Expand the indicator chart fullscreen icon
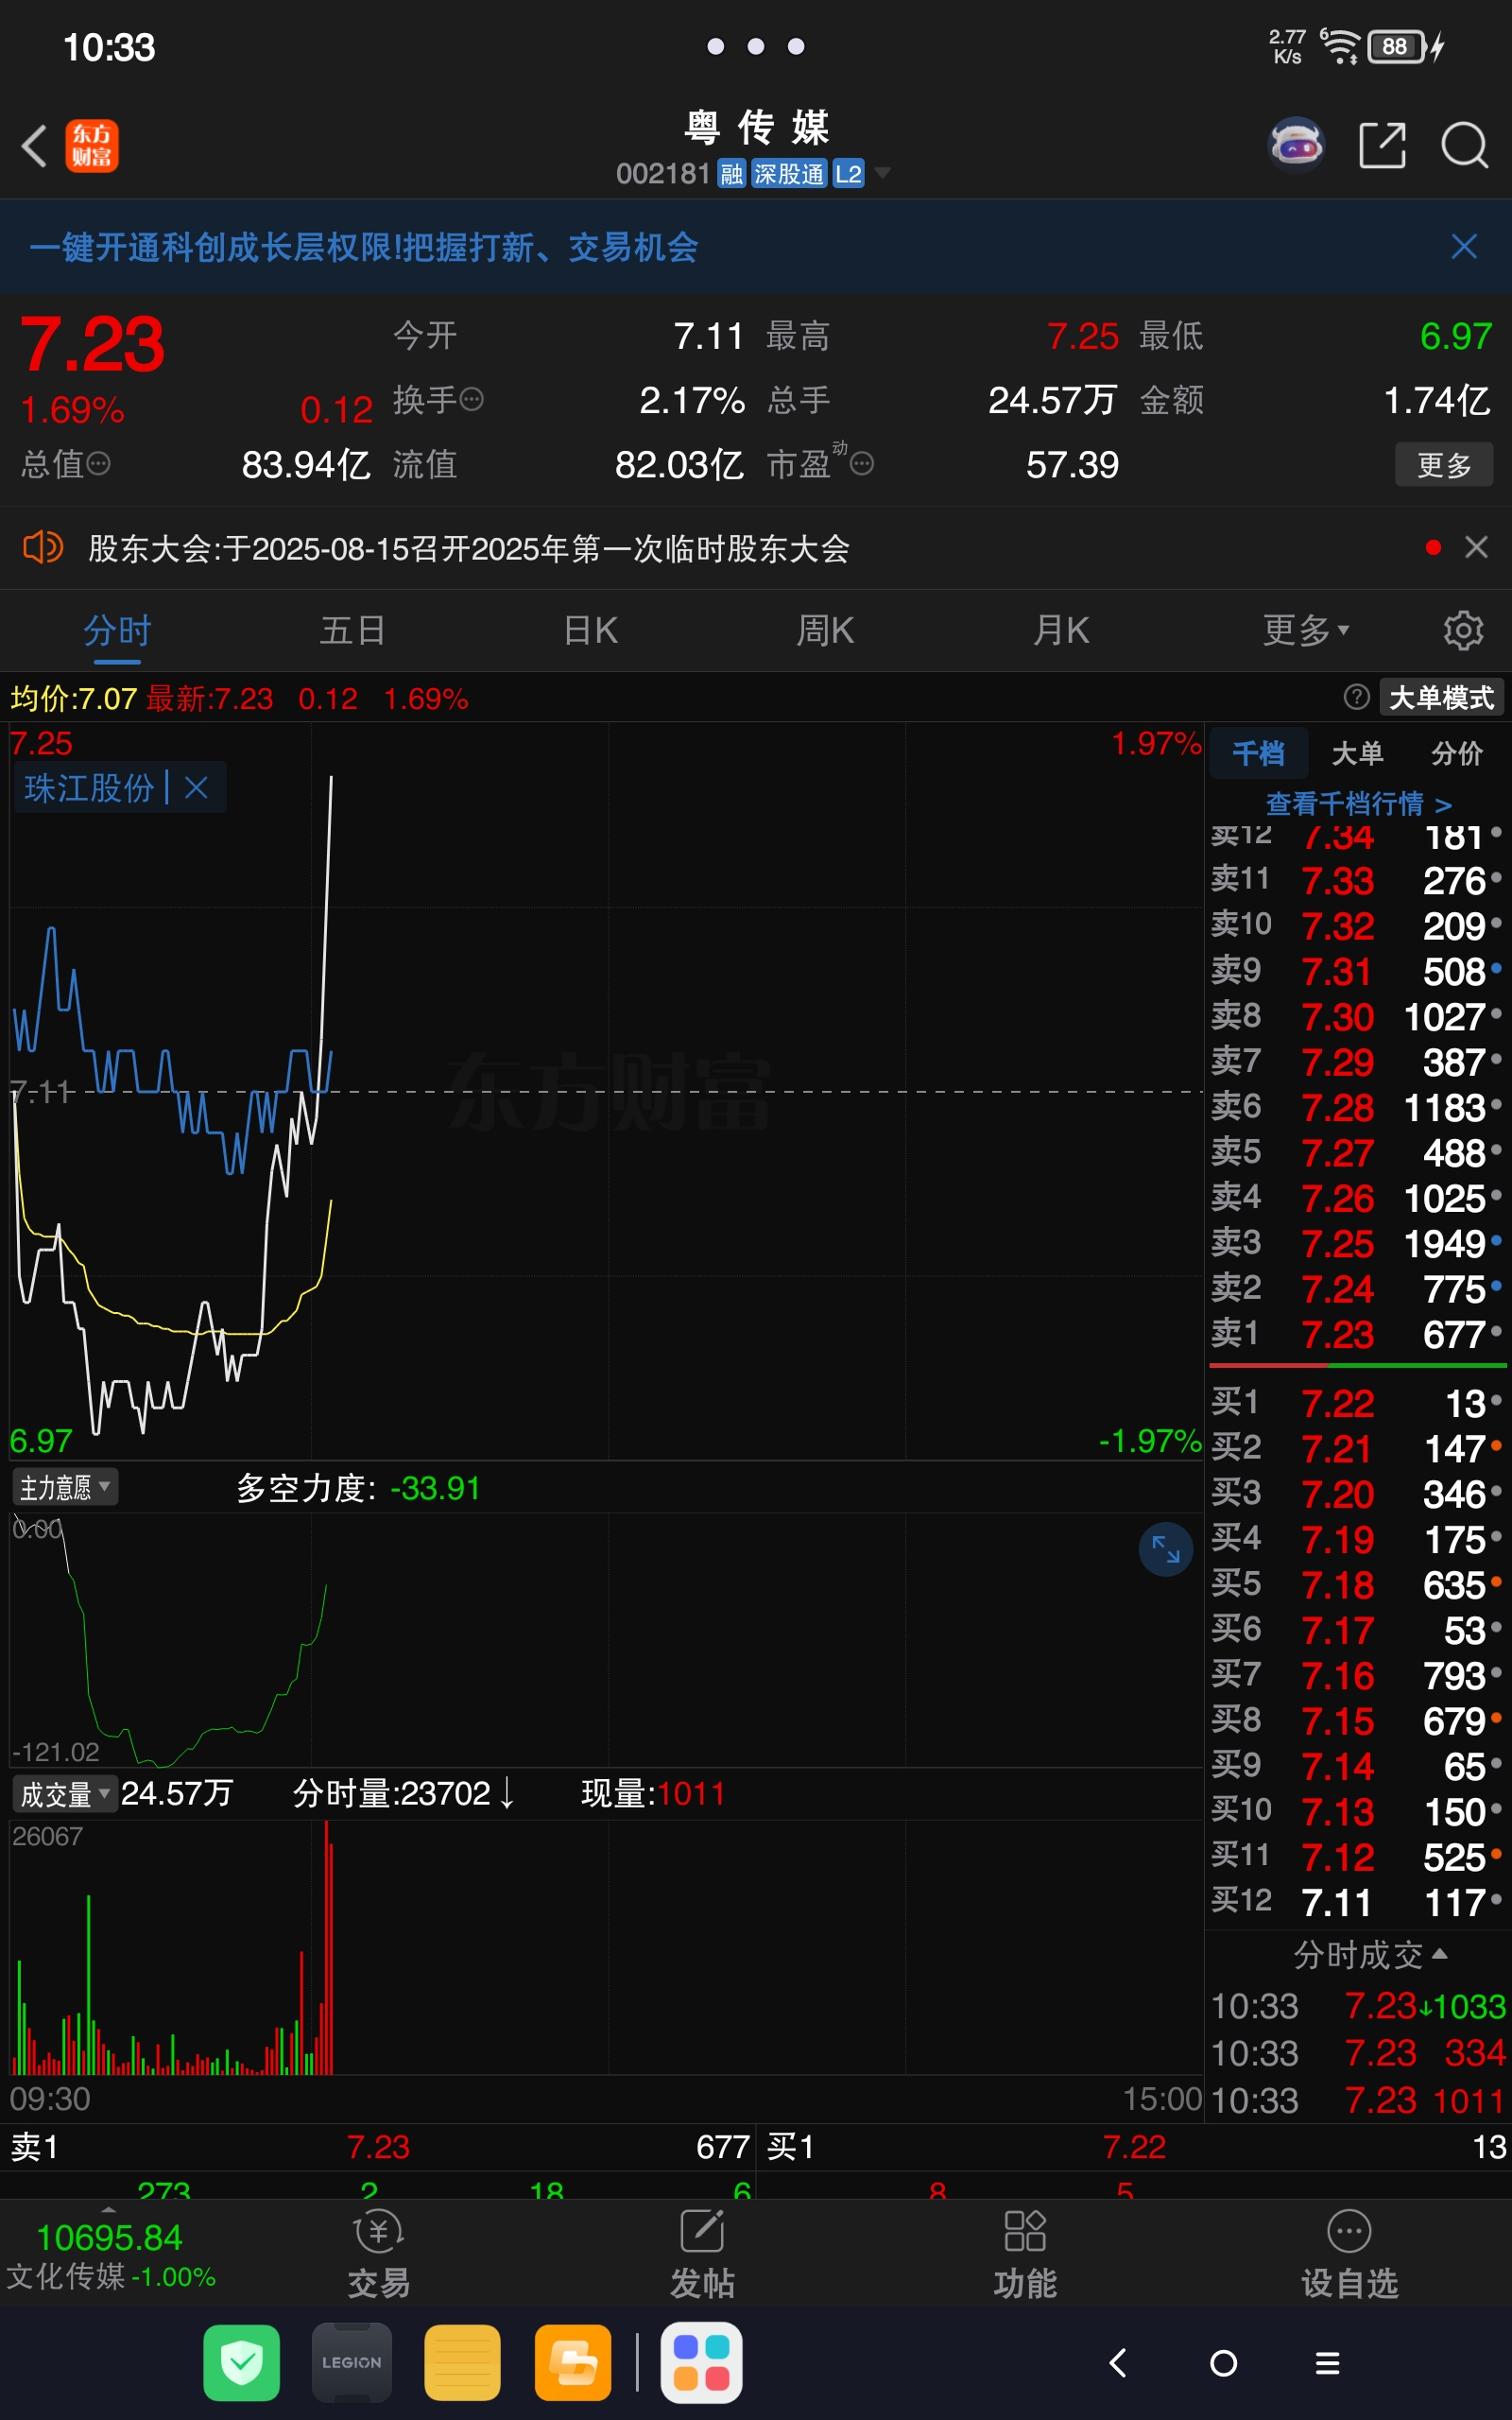 (x=1166, y=1549)
